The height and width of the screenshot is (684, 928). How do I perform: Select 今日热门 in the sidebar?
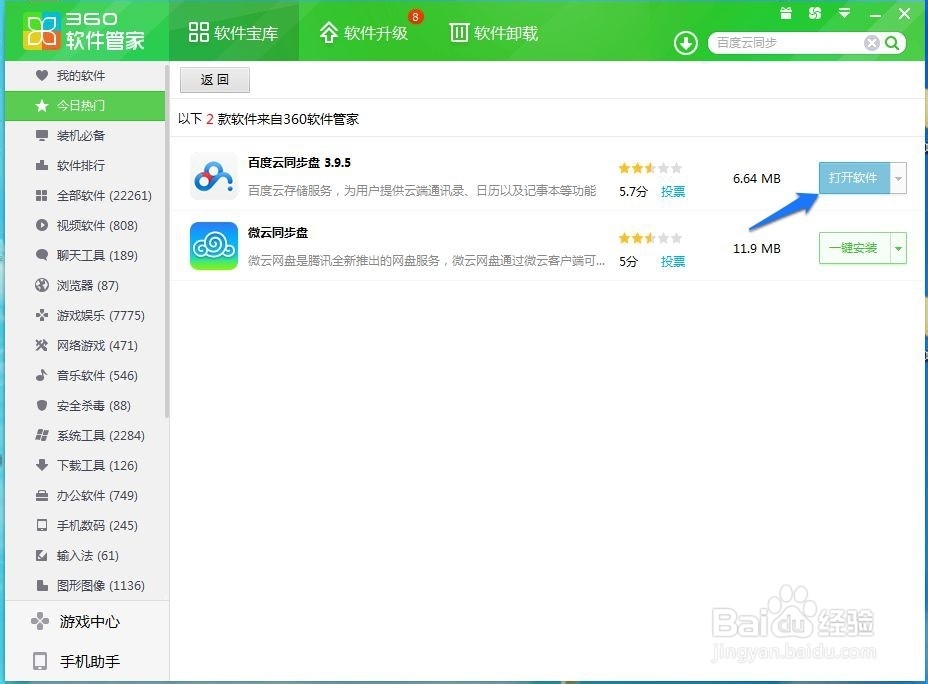pos(85,106)
